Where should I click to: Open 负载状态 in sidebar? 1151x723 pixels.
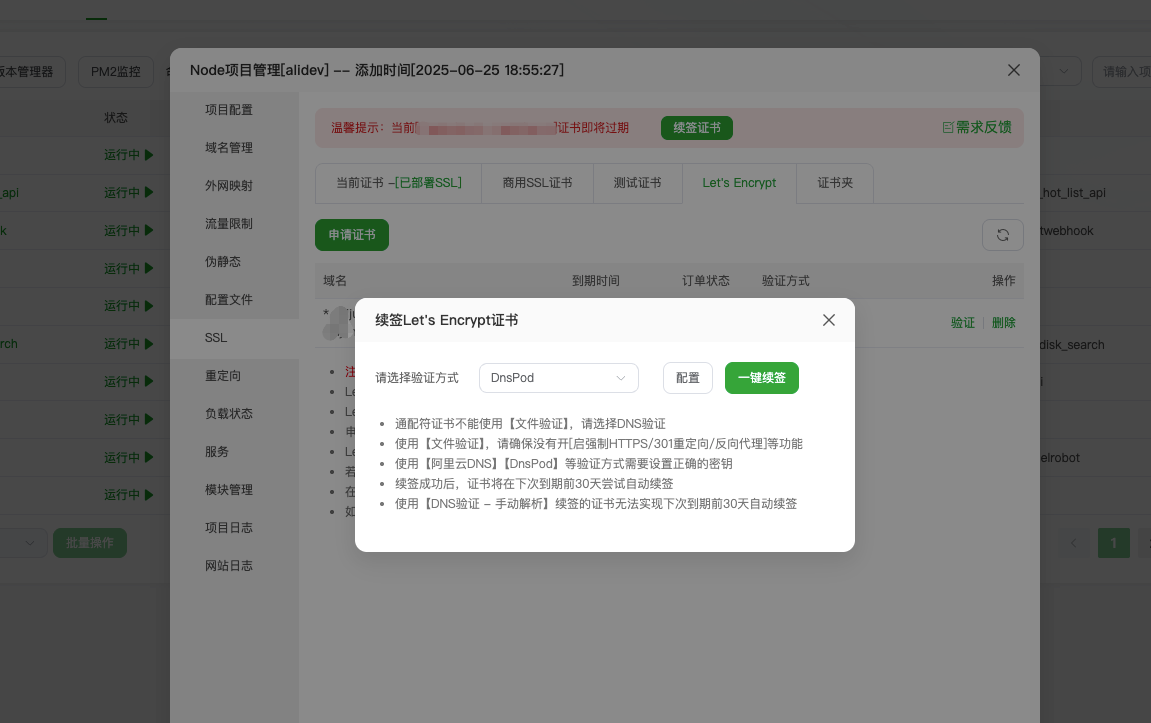229,413
